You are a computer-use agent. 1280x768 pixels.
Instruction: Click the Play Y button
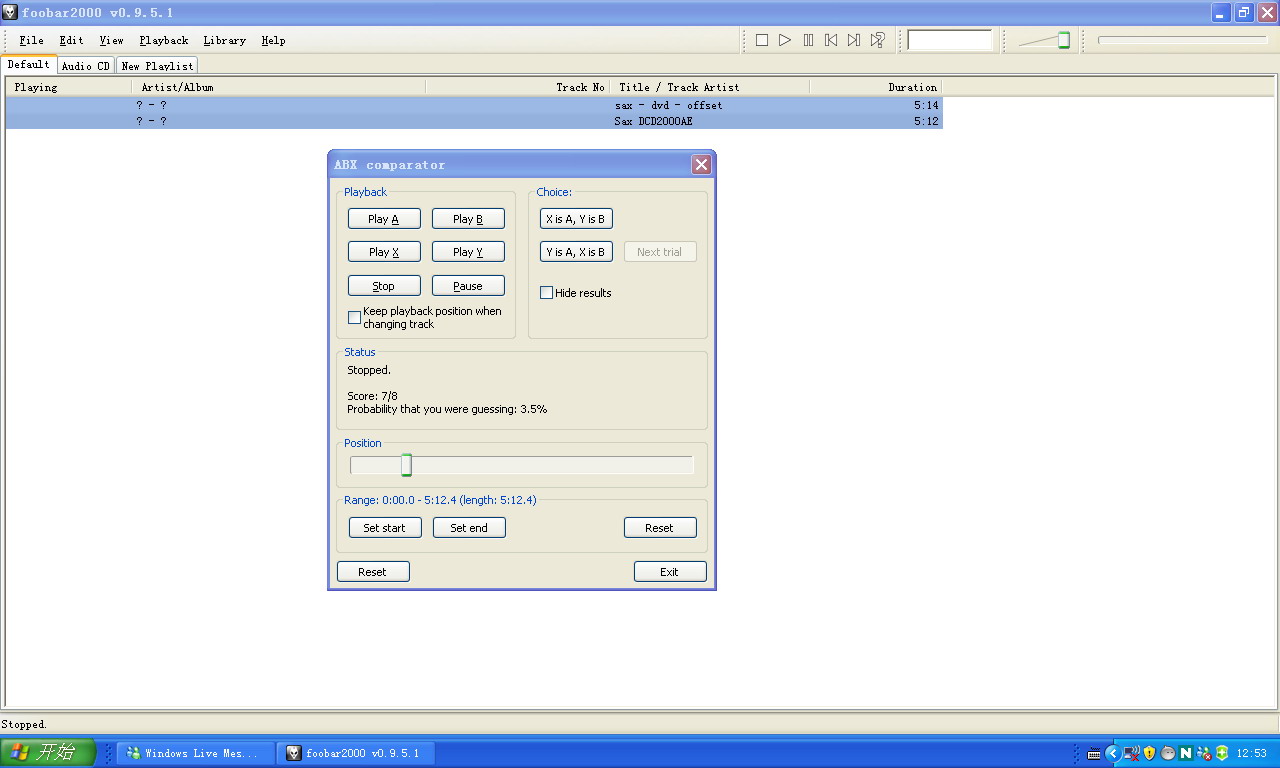pyautogui.click(x=468, y=252)
